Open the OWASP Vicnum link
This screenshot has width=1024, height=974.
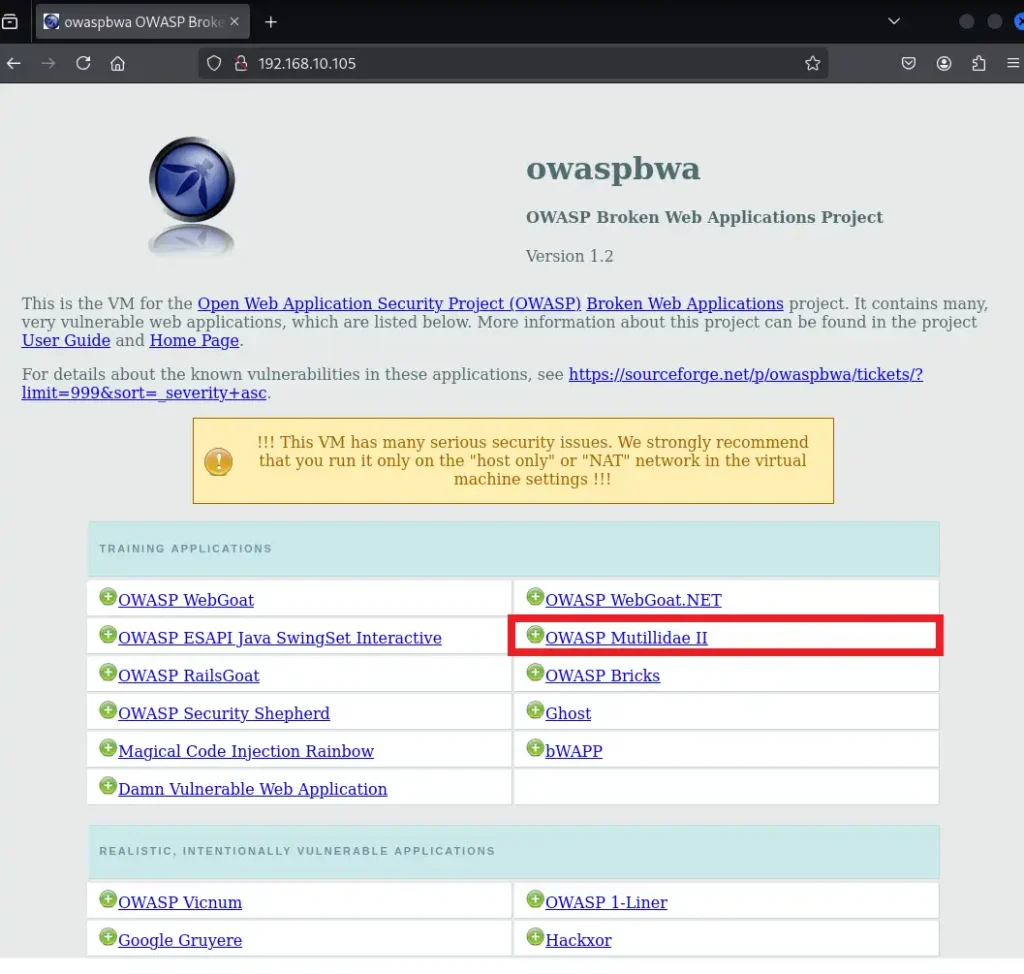[180, 903]
